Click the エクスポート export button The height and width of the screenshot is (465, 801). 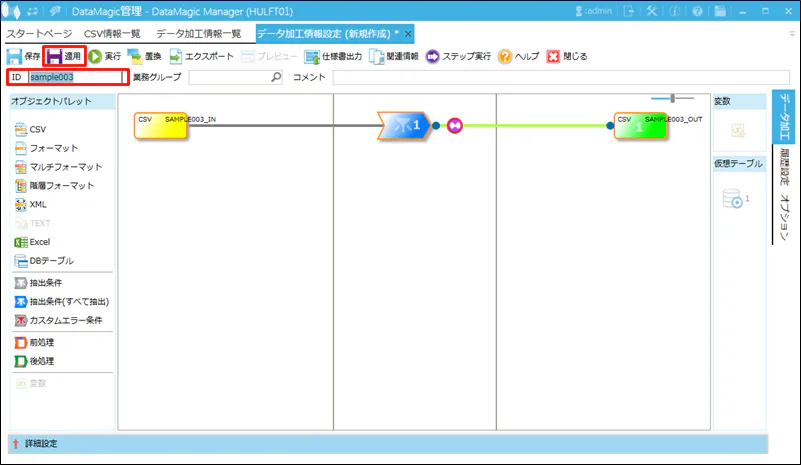[x=201, y=56]
